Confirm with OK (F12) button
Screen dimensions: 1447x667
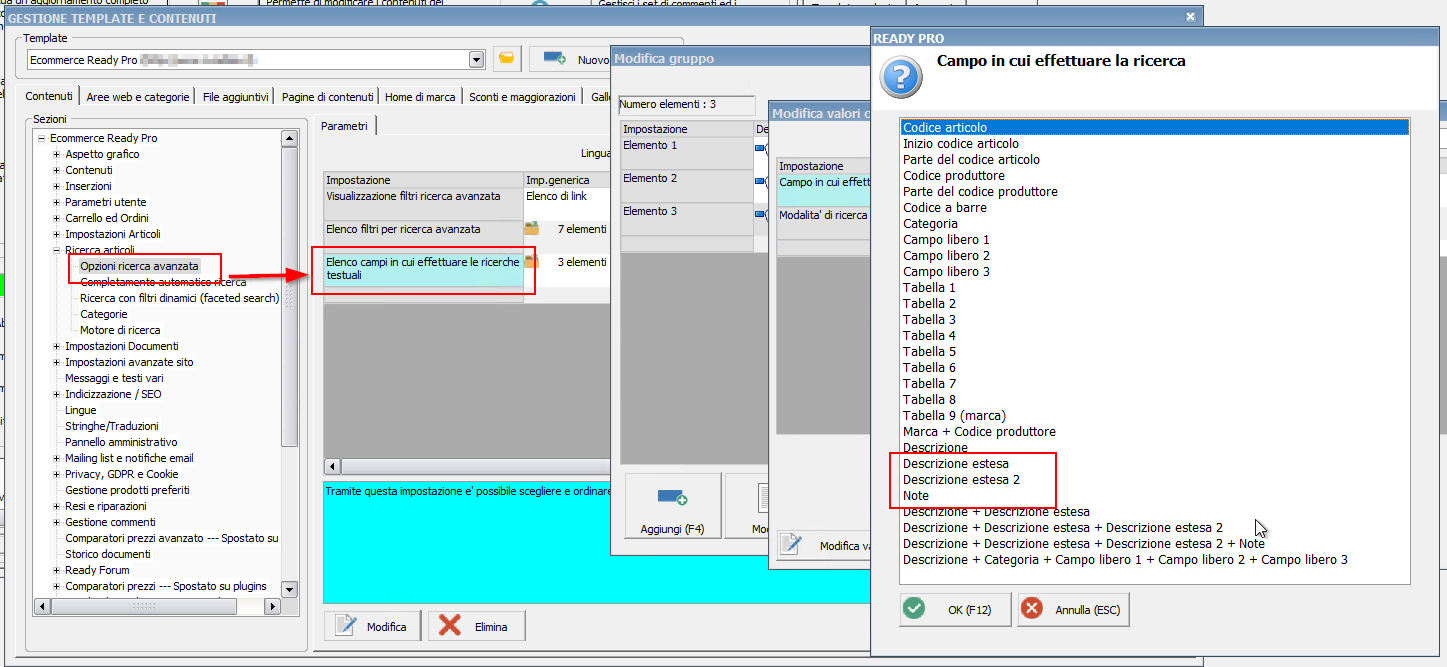955,609
